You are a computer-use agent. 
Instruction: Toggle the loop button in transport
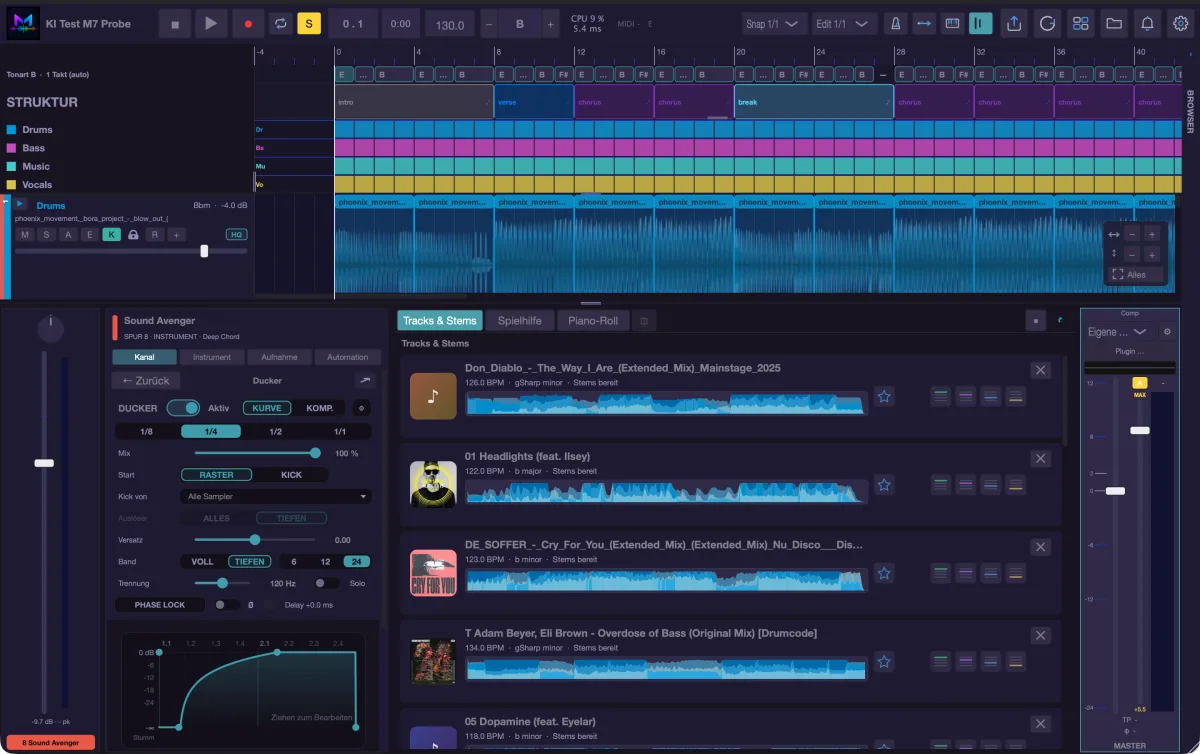tap(281, 23)
